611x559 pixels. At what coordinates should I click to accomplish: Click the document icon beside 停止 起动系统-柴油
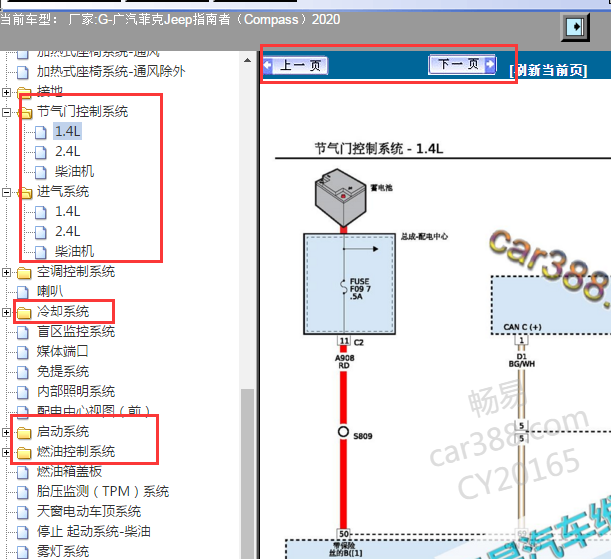coord(23,532)
